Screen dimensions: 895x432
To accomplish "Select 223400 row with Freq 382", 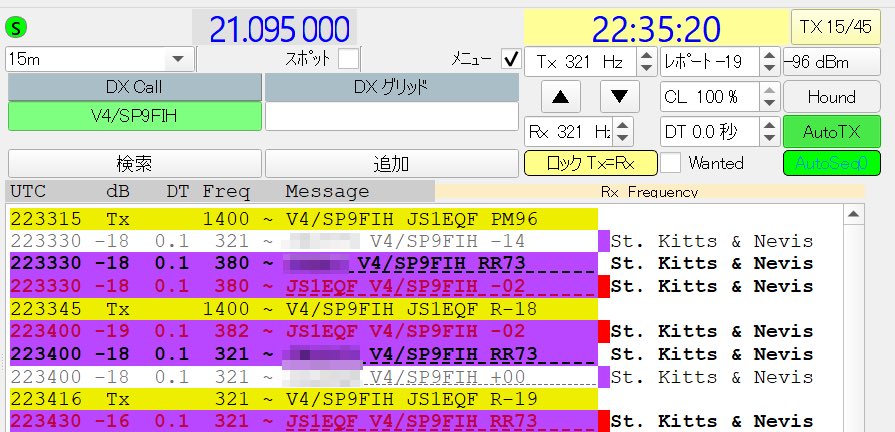I will 304,331.
